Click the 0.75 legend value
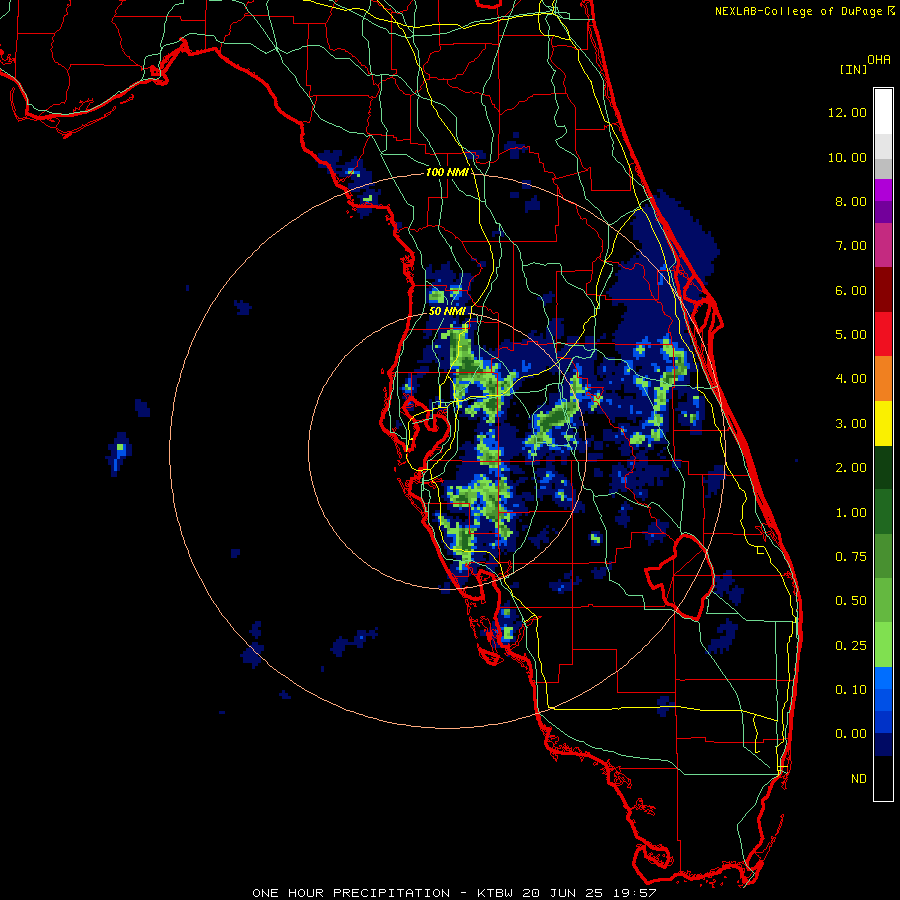Screen dimensions: 900x900 (851, 557)
